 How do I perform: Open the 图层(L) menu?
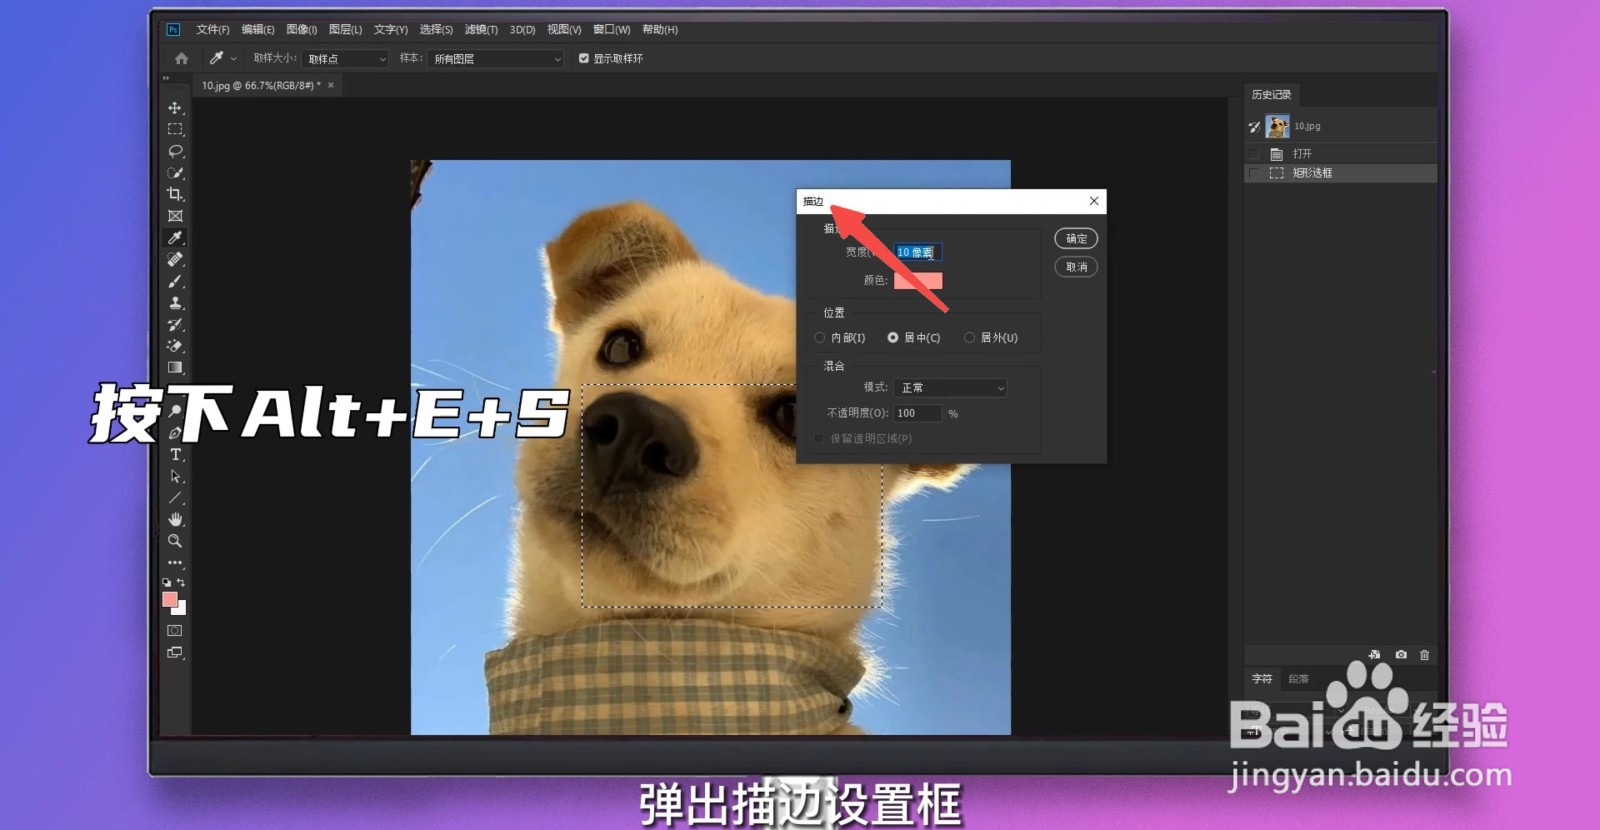(346, 30)
